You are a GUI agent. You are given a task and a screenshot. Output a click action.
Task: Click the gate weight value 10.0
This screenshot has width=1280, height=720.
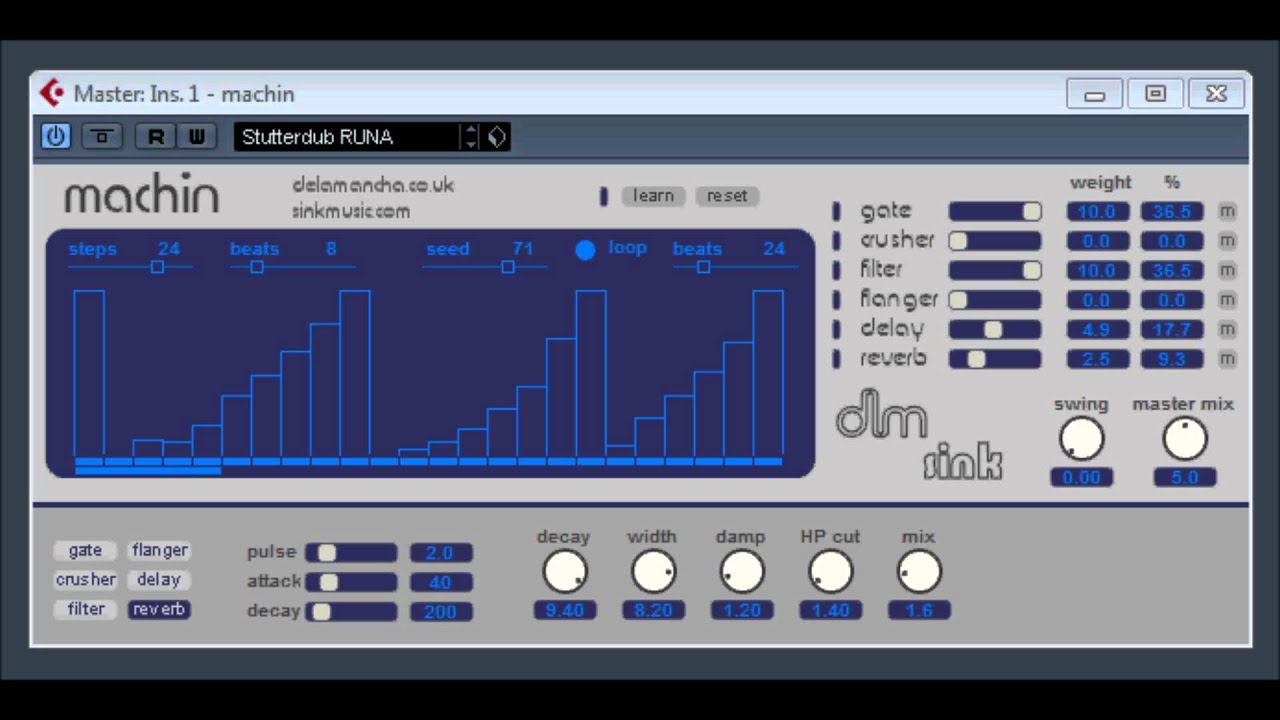[1097, 212]
